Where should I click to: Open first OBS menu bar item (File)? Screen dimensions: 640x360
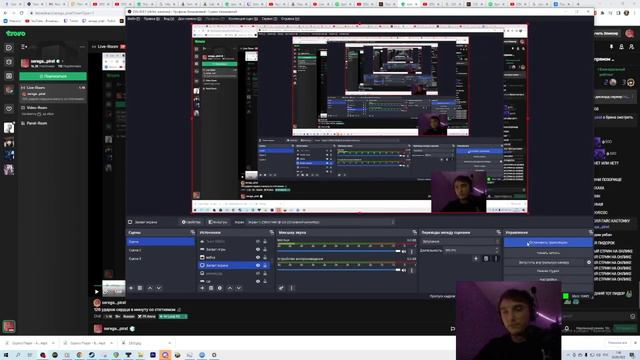(134, 19)
